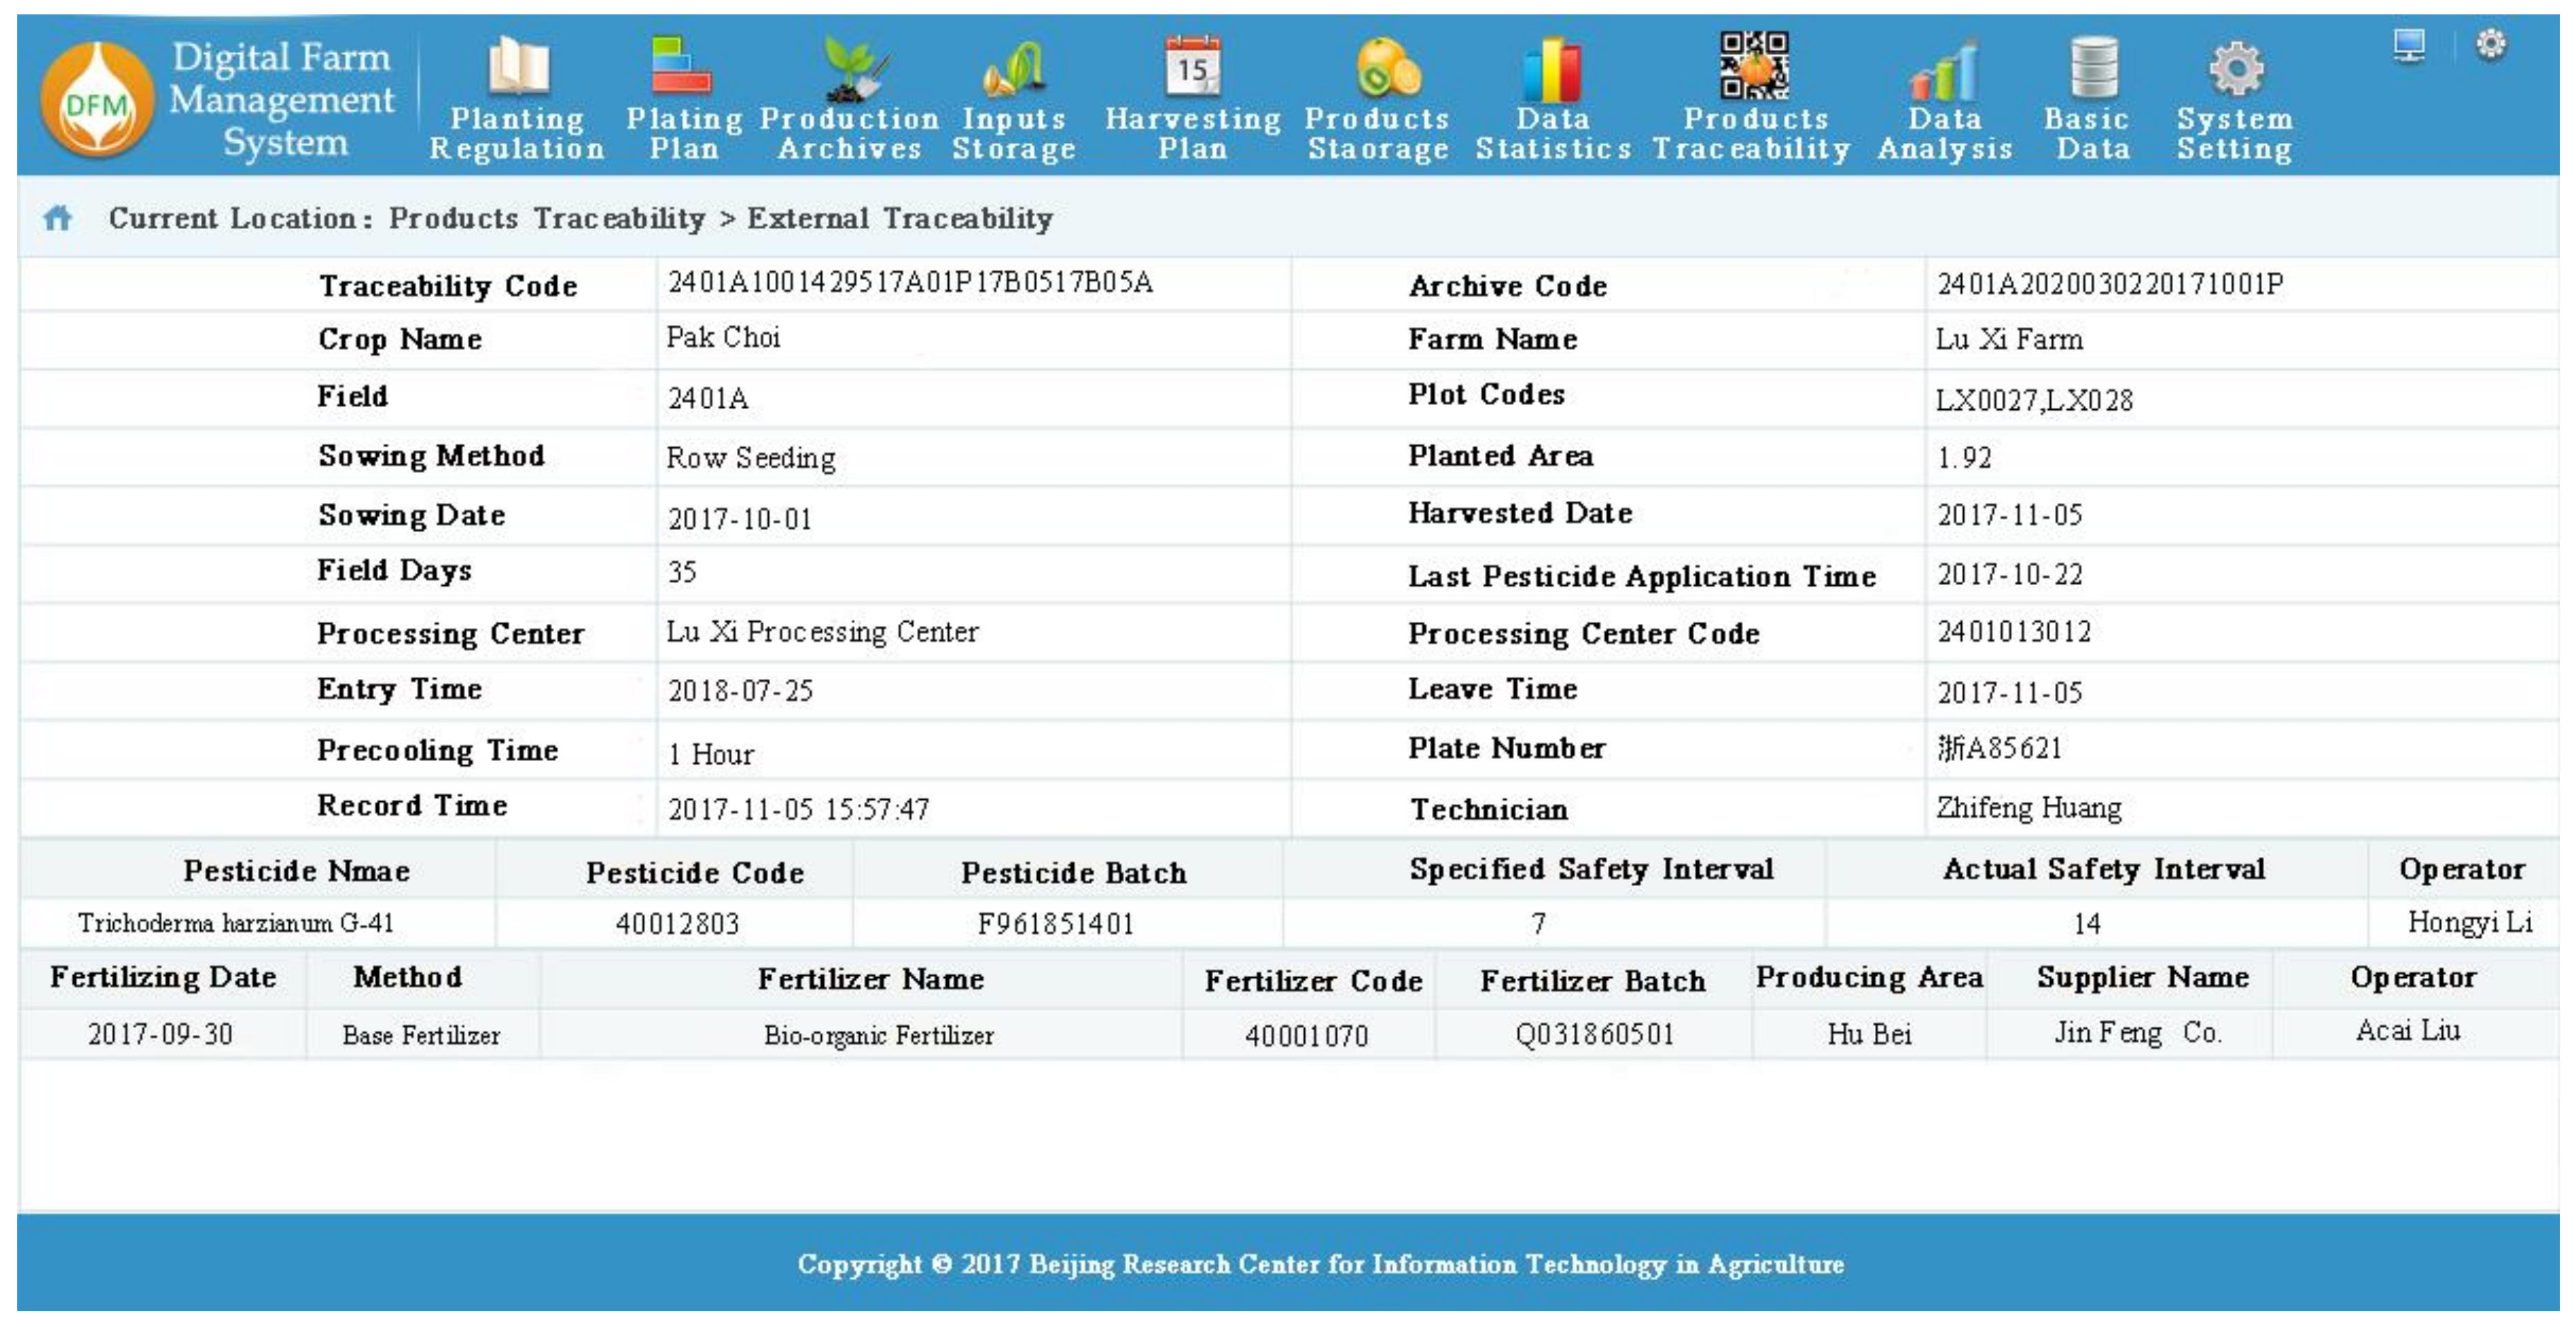This screenshot has width=2576, height=1327.
Task: Open Harvesting Plan calendar icon
Action: [x=1192, y=66]
